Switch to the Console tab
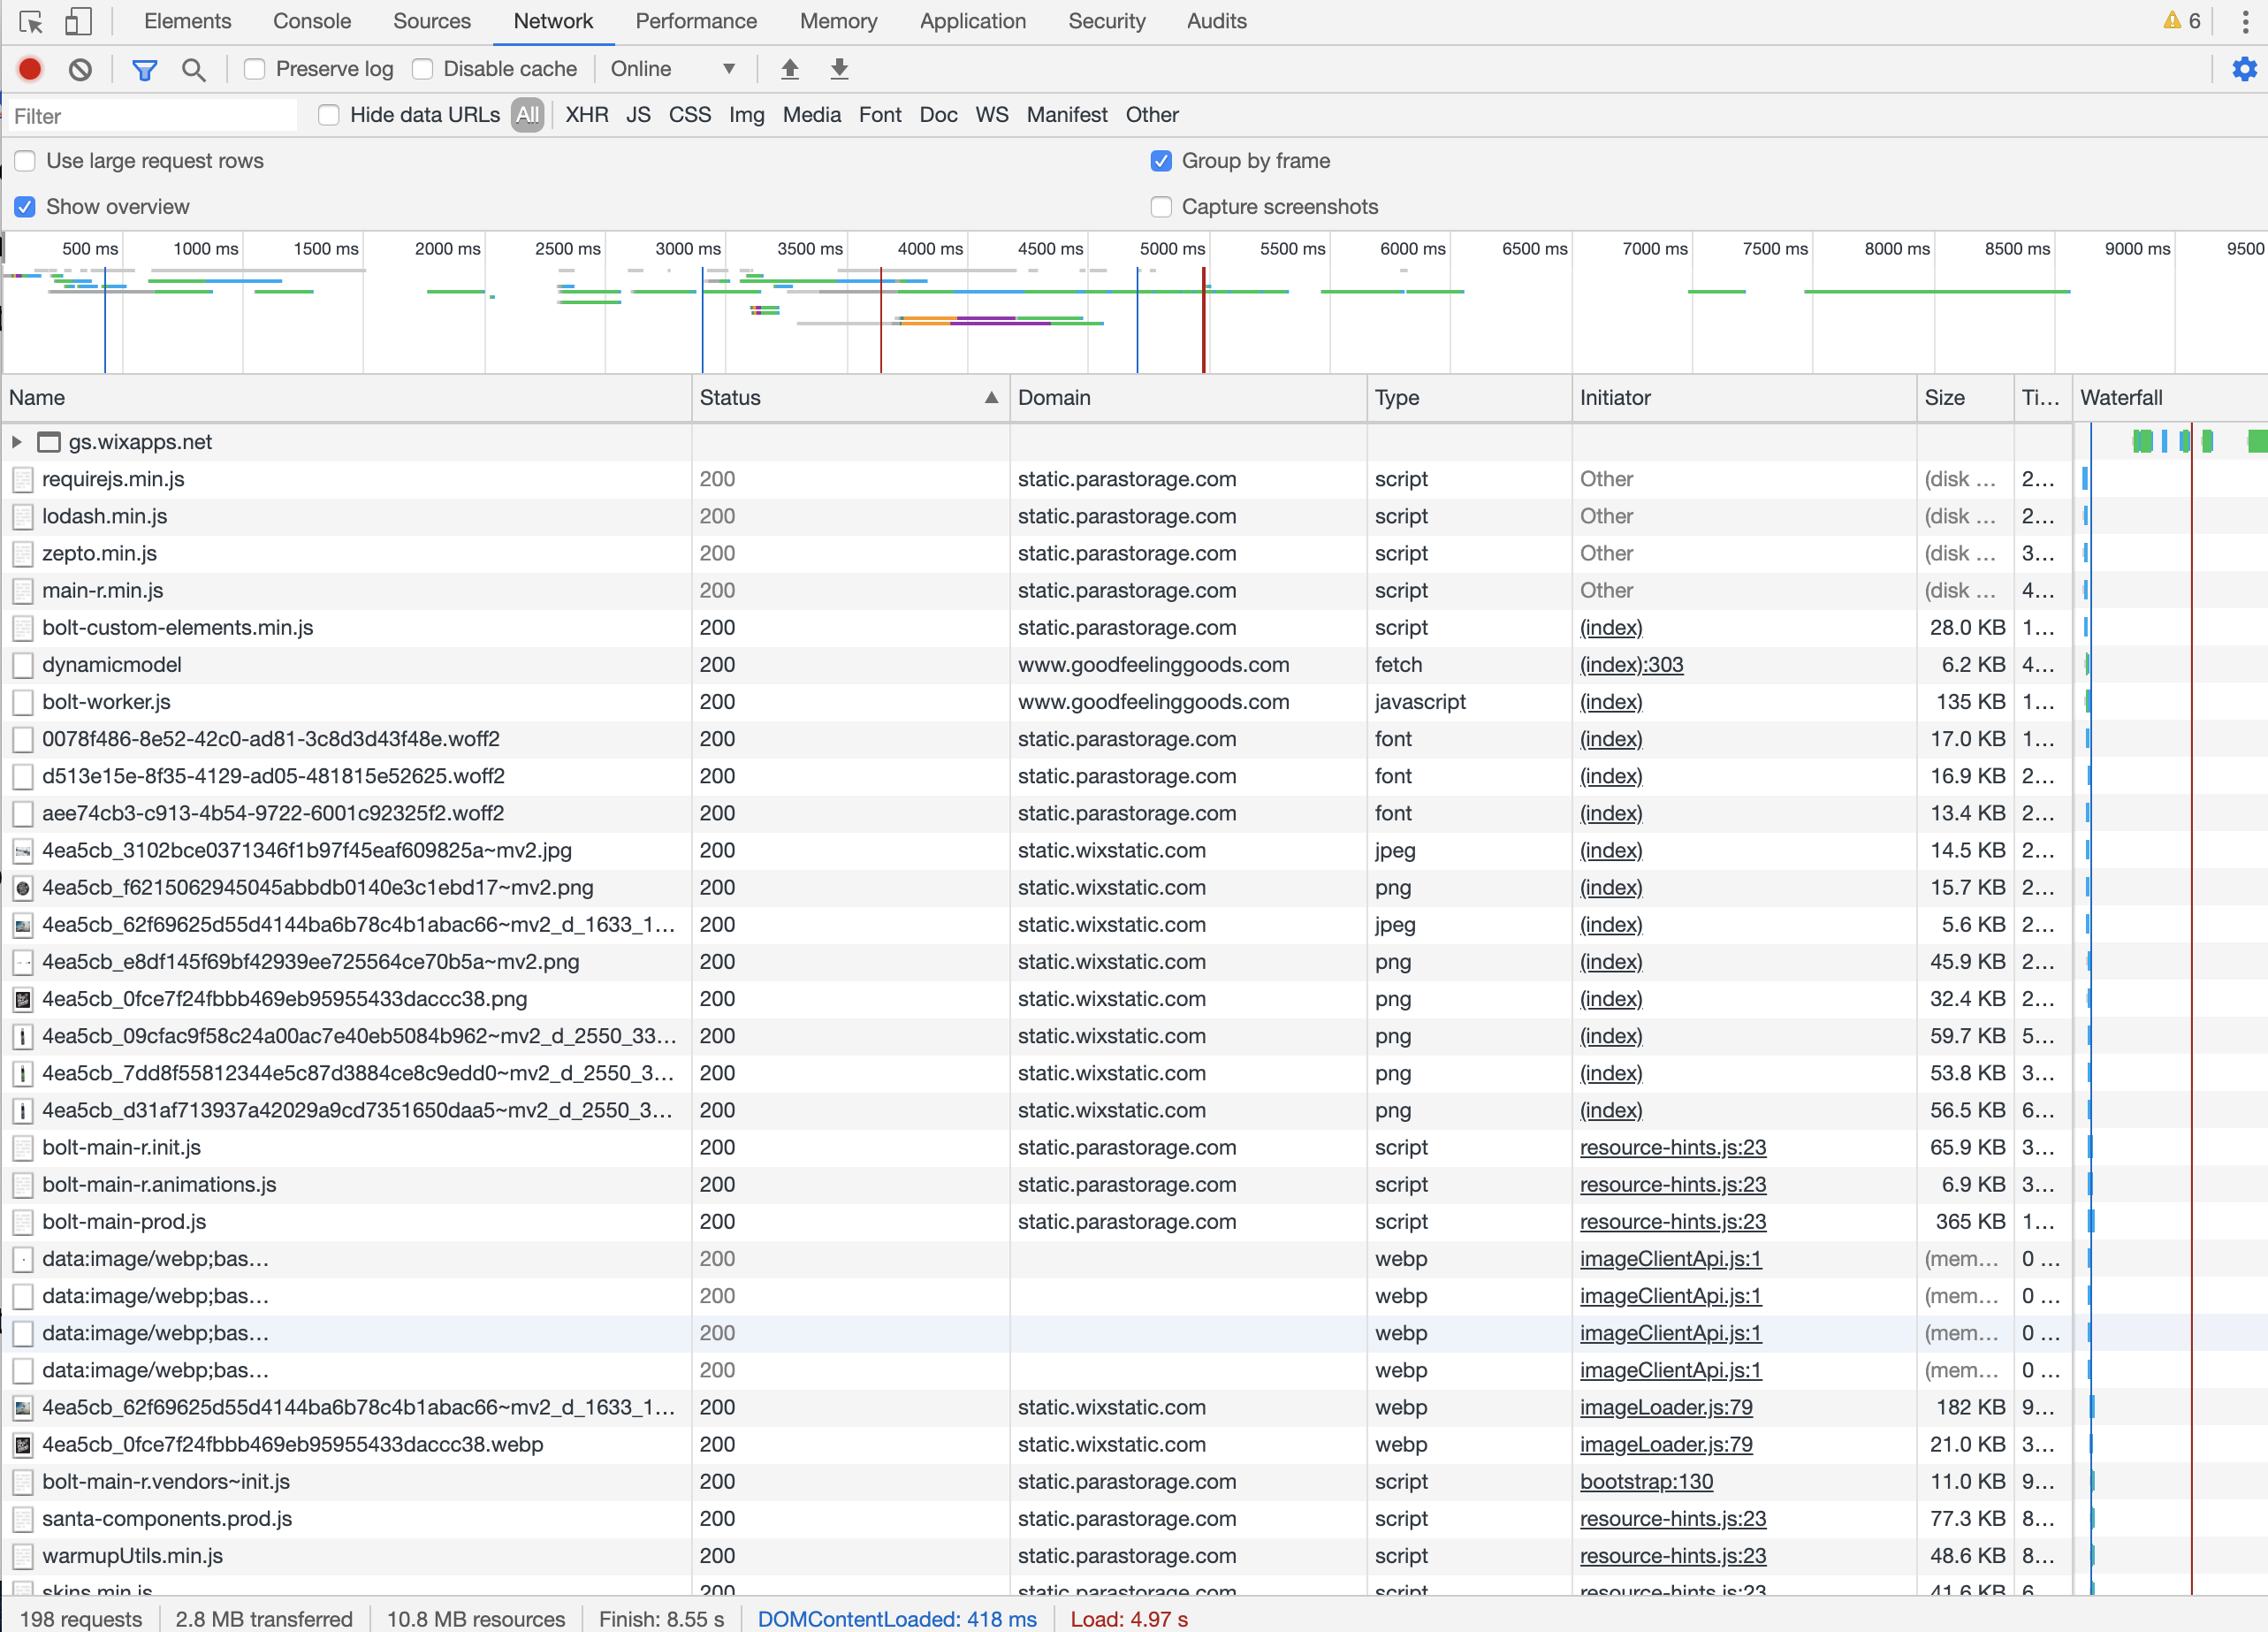The height and width of the screenshot is (1632, 2268). [x=312, y=21]
